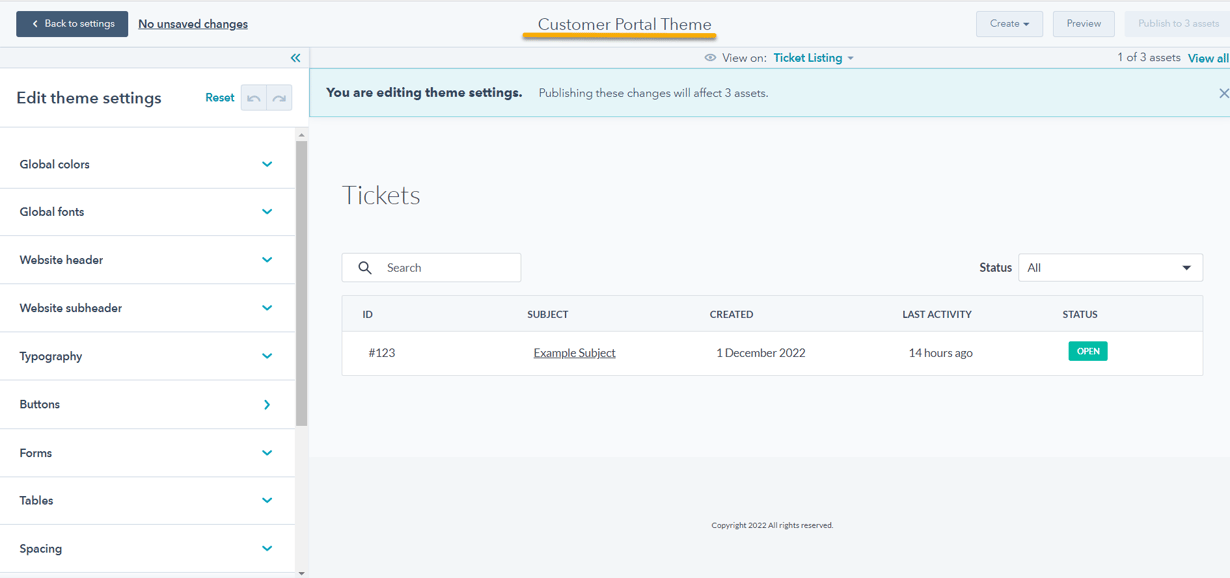The height and width of the screenshot is (578, 1230).
Task: Click the STATUS column header
Action: [1080, 314]
